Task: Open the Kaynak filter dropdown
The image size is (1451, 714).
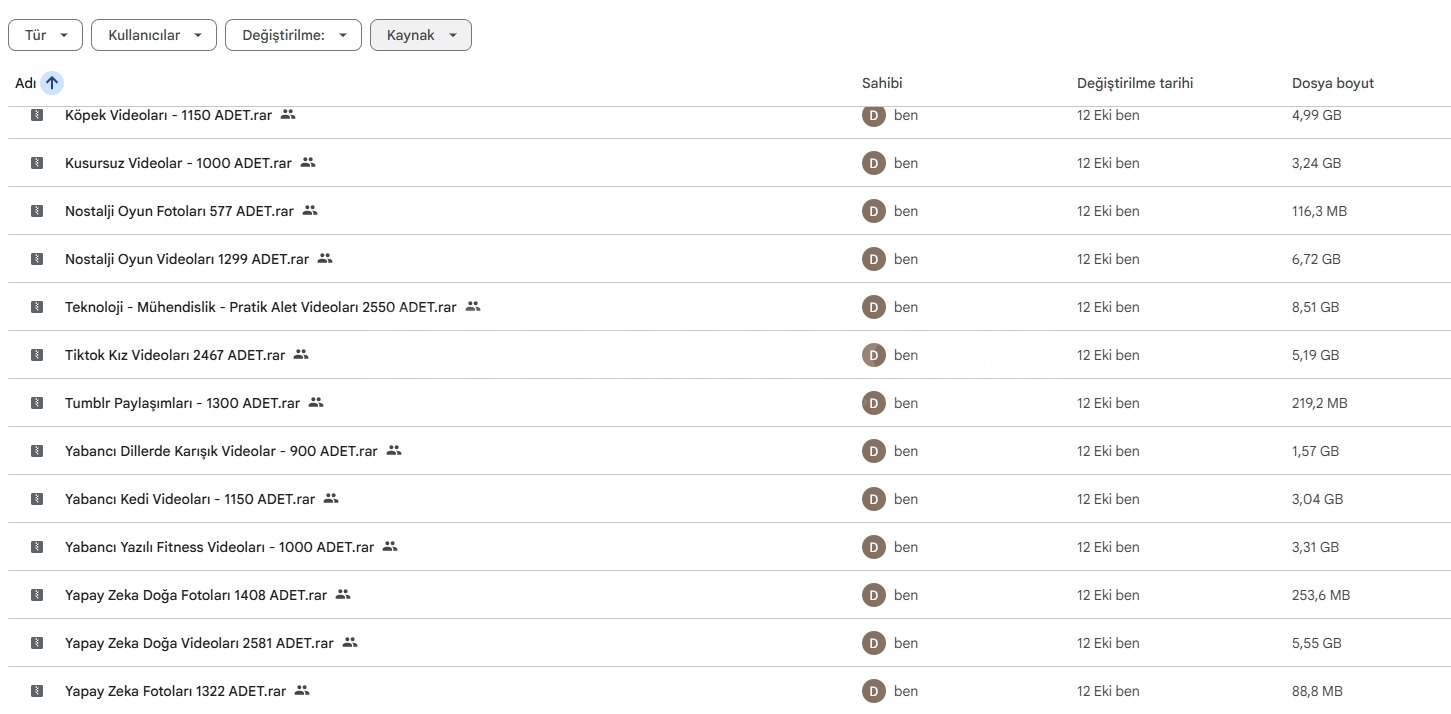Action: point(421,35)
